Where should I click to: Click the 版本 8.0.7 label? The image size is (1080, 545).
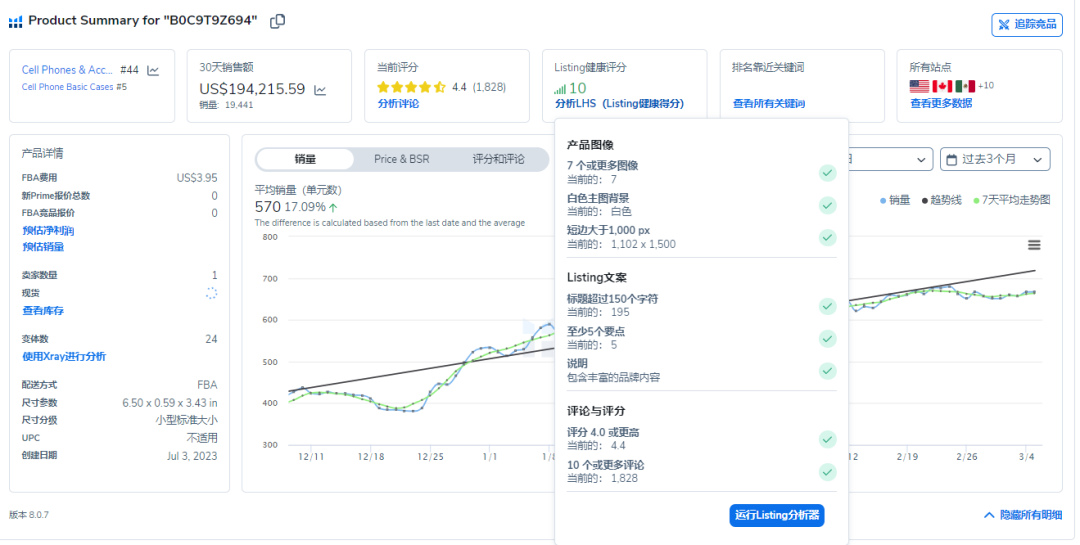29,515
